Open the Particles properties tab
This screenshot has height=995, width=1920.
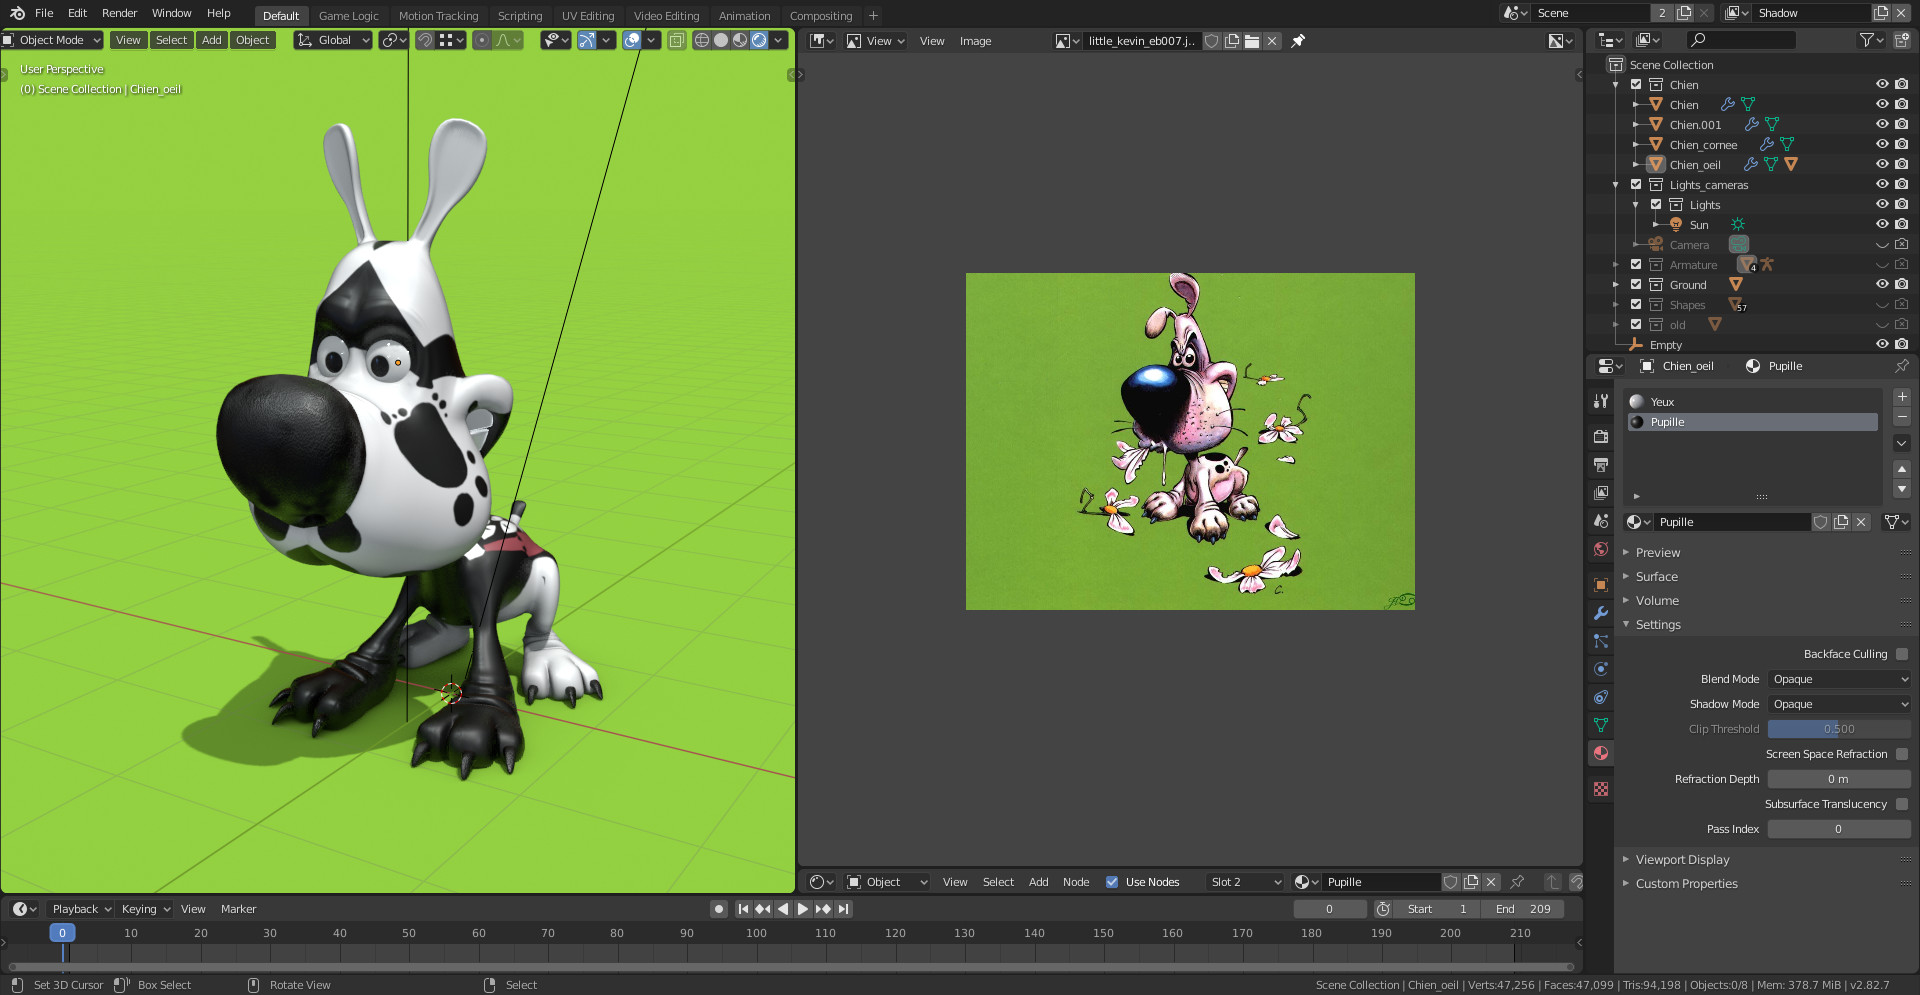click(x=1601, y=641)
